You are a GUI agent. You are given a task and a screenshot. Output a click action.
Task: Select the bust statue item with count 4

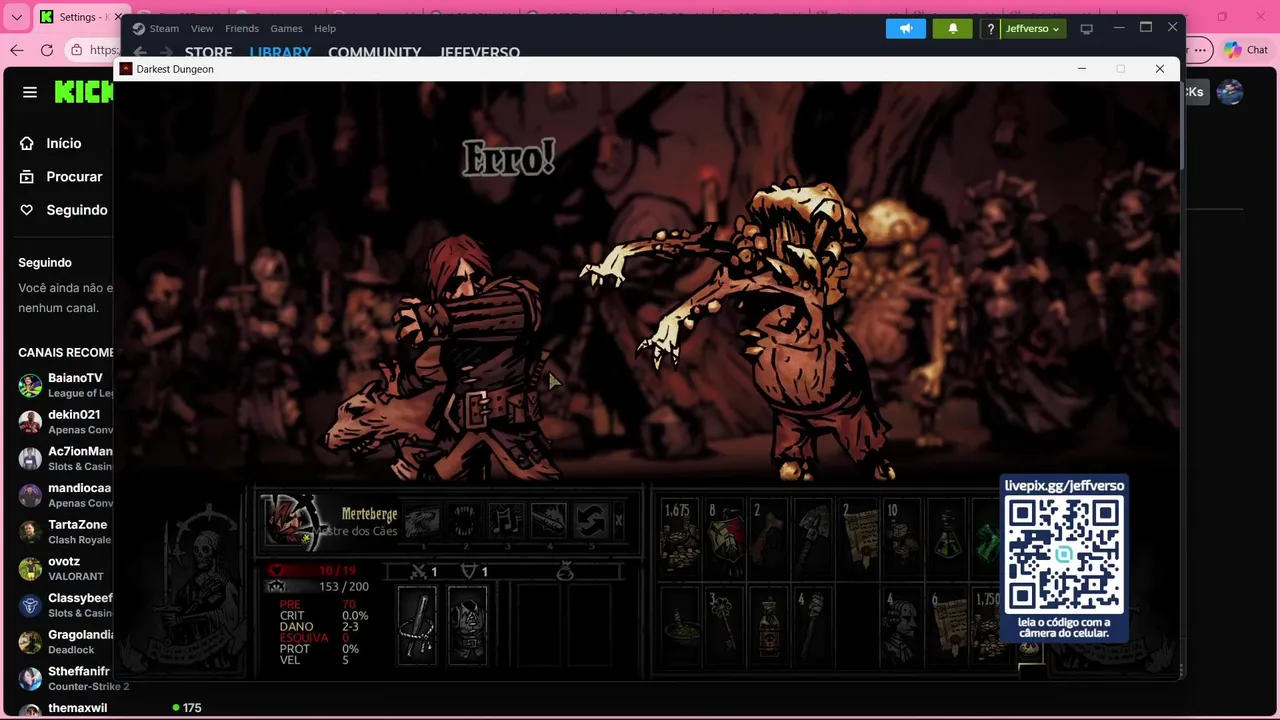[903, 624]
